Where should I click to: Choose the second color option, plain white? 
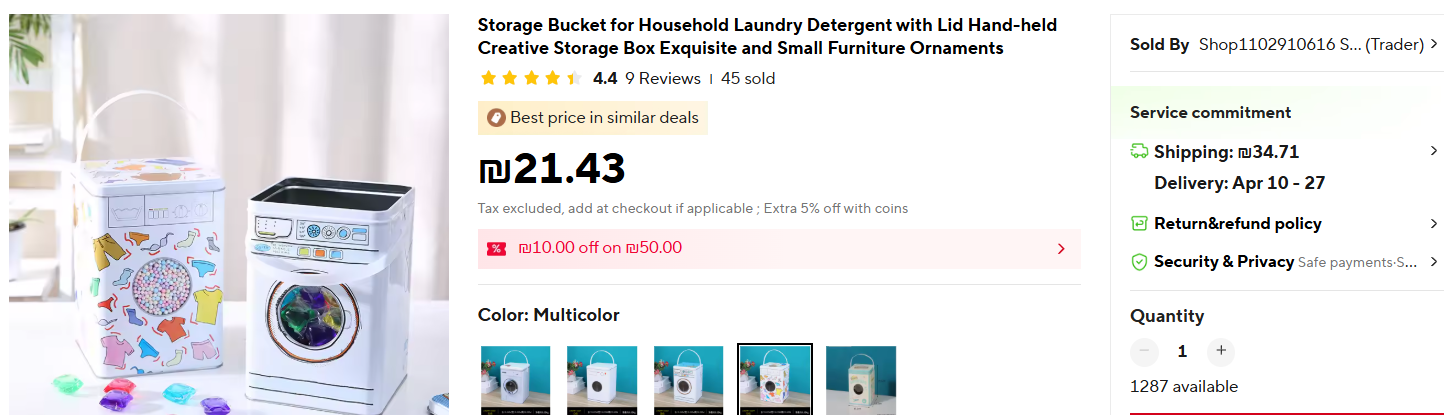click(x=602, y=380)
